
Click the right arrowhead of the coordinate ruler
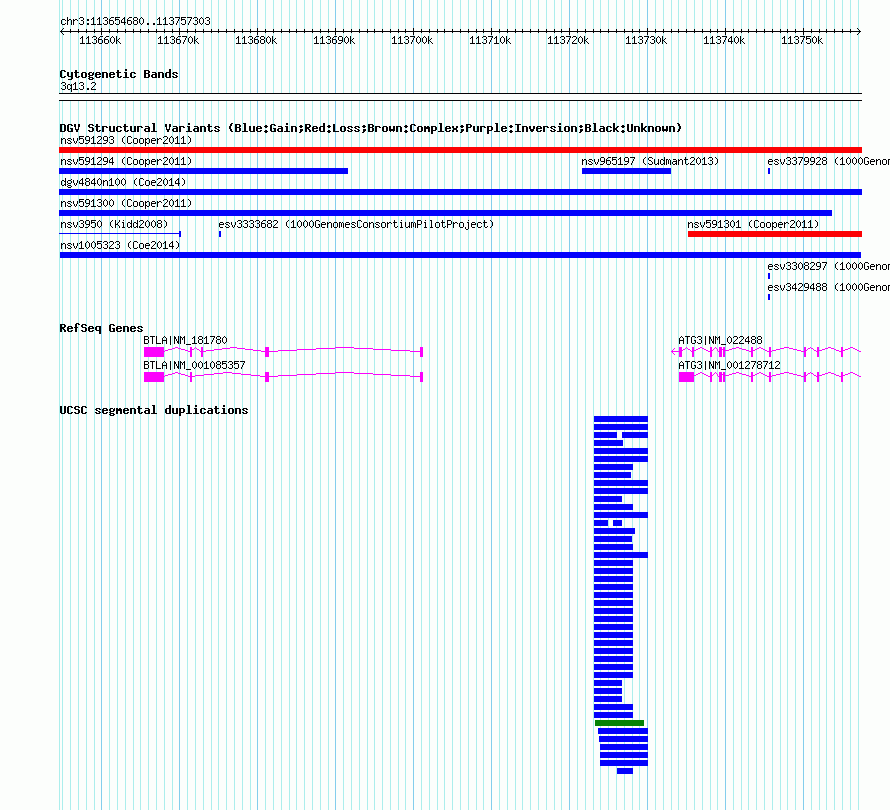click(859, 31)
